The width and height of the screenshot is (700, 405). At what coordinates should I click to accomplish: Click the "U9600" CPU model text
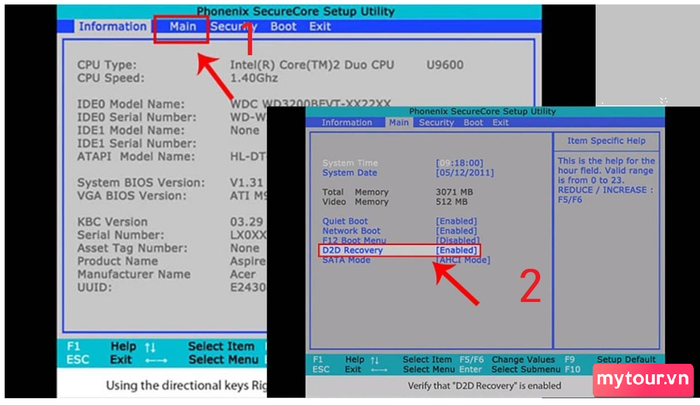point(445,65)
